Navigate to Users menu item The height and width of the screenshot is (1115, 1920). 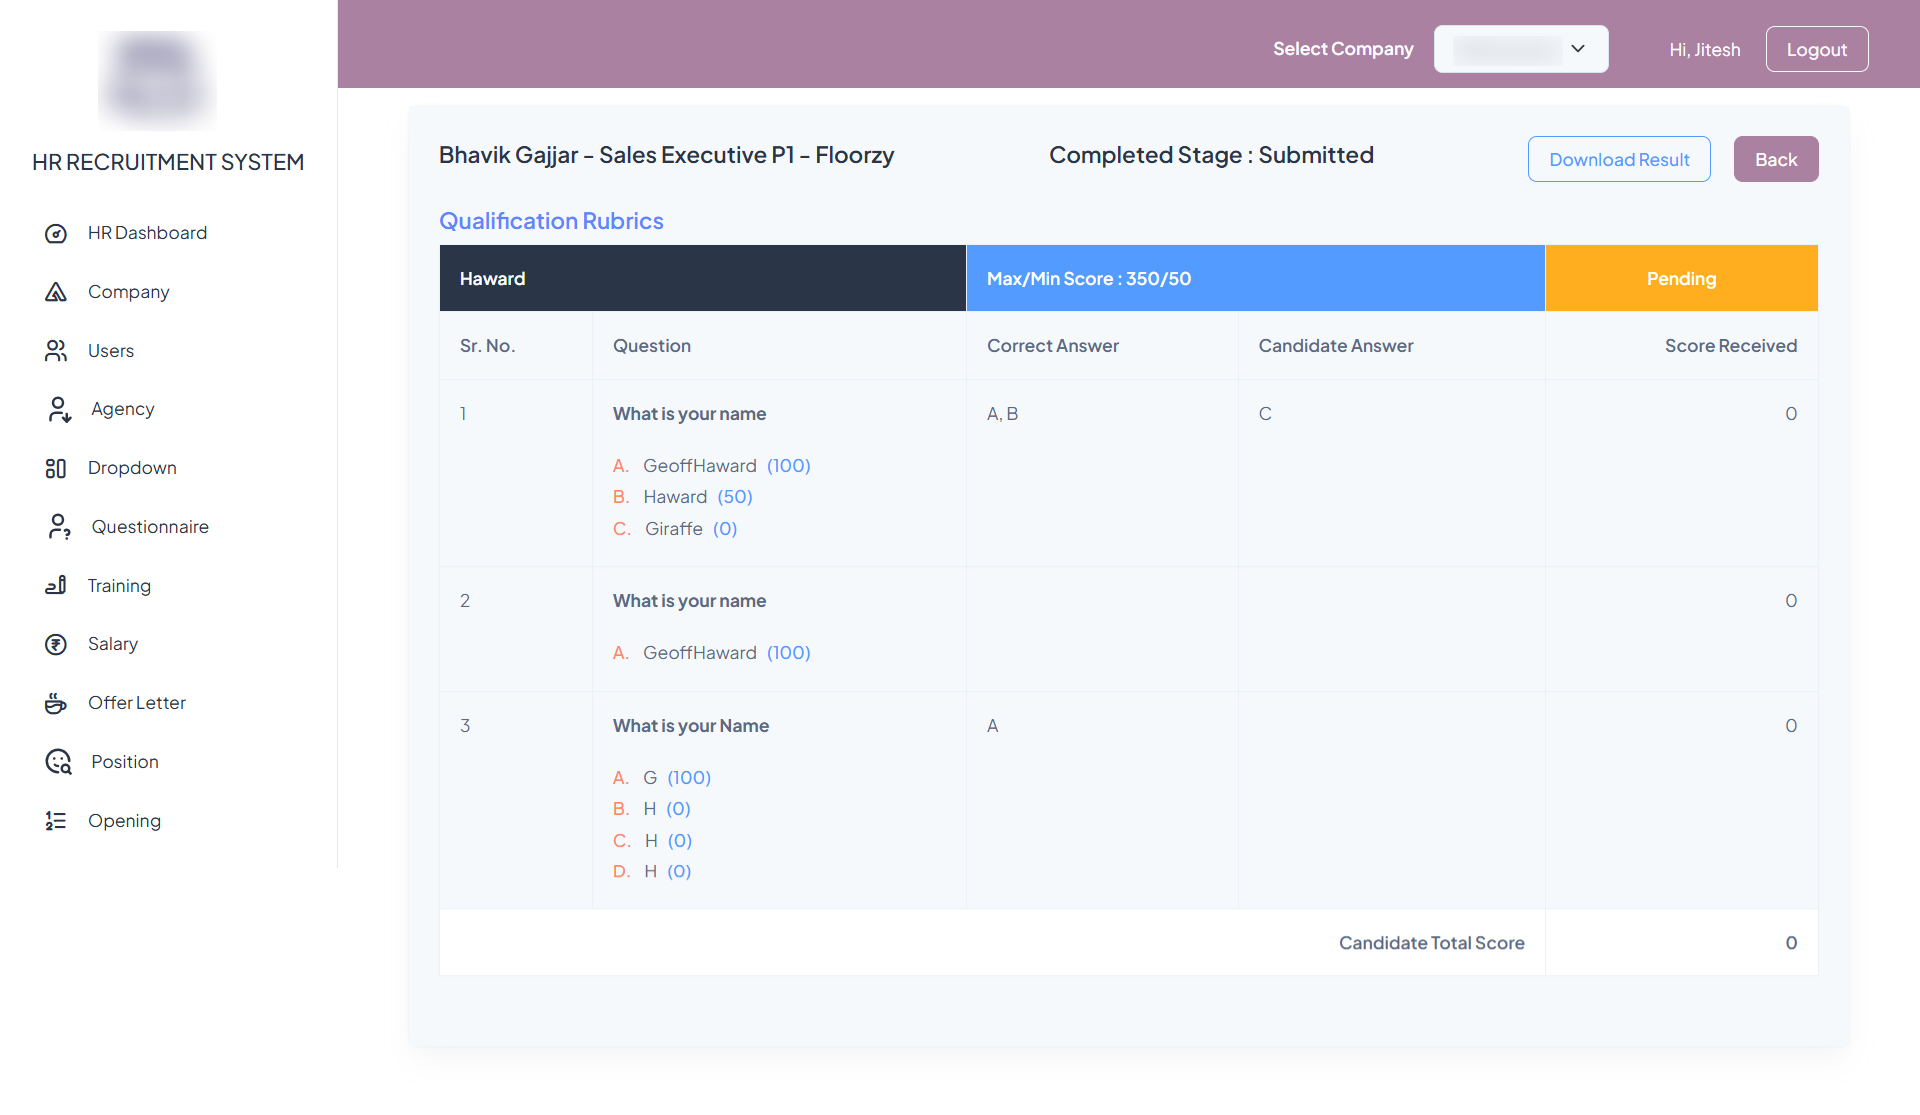[x=111, y=351]
